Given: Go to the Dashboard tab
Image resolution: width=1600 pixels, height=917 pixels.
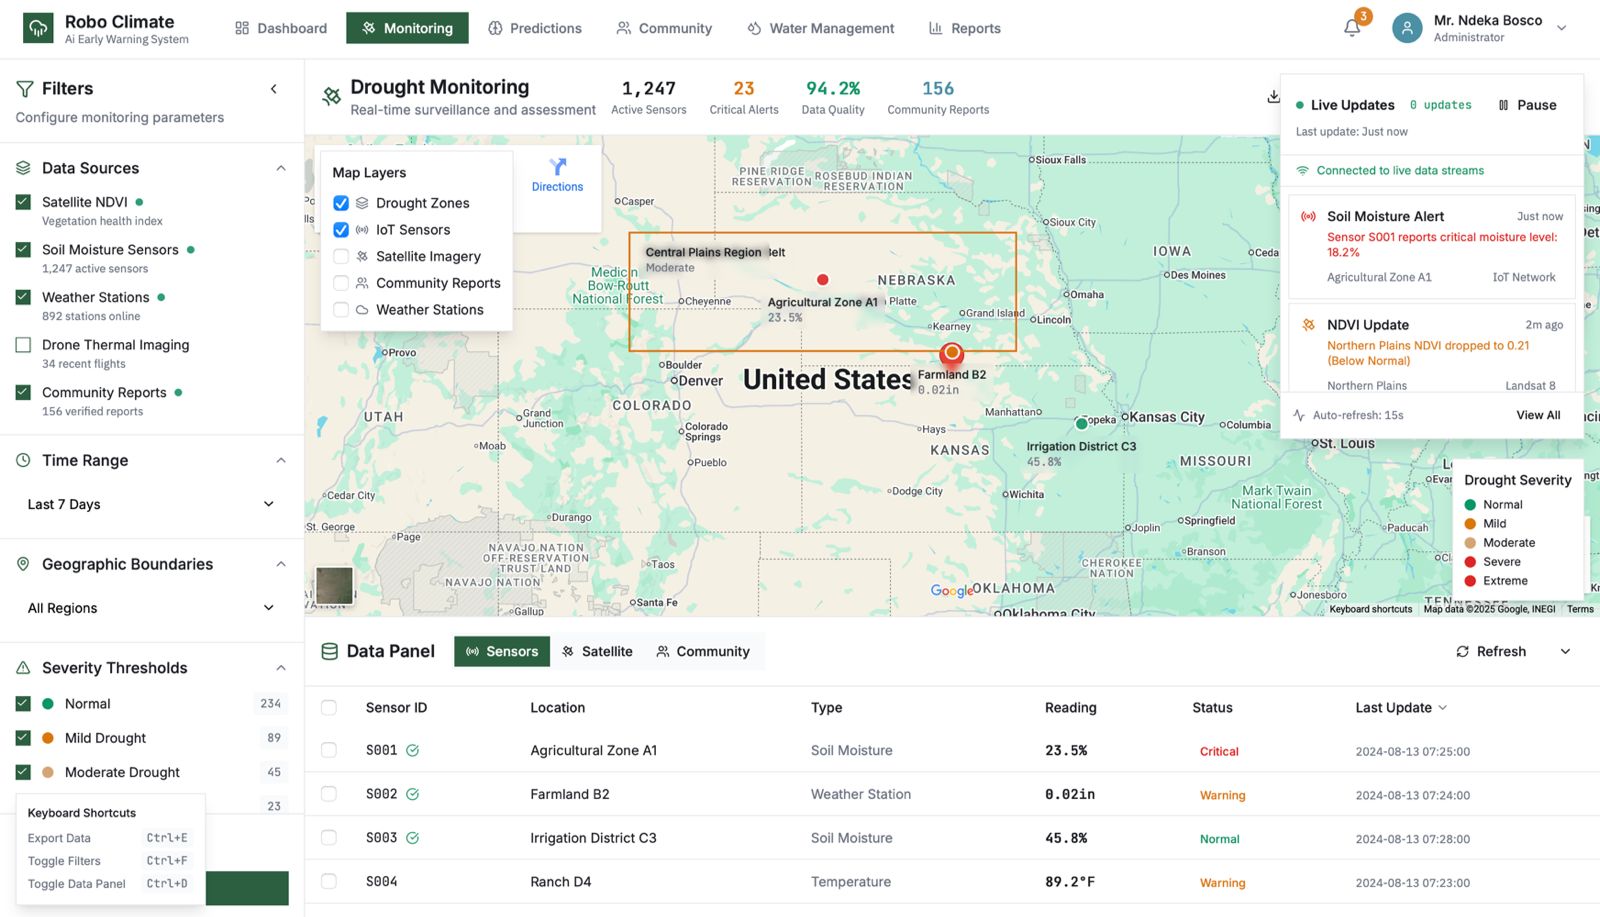Looking at the screenshot, I should tap(281, 28).
